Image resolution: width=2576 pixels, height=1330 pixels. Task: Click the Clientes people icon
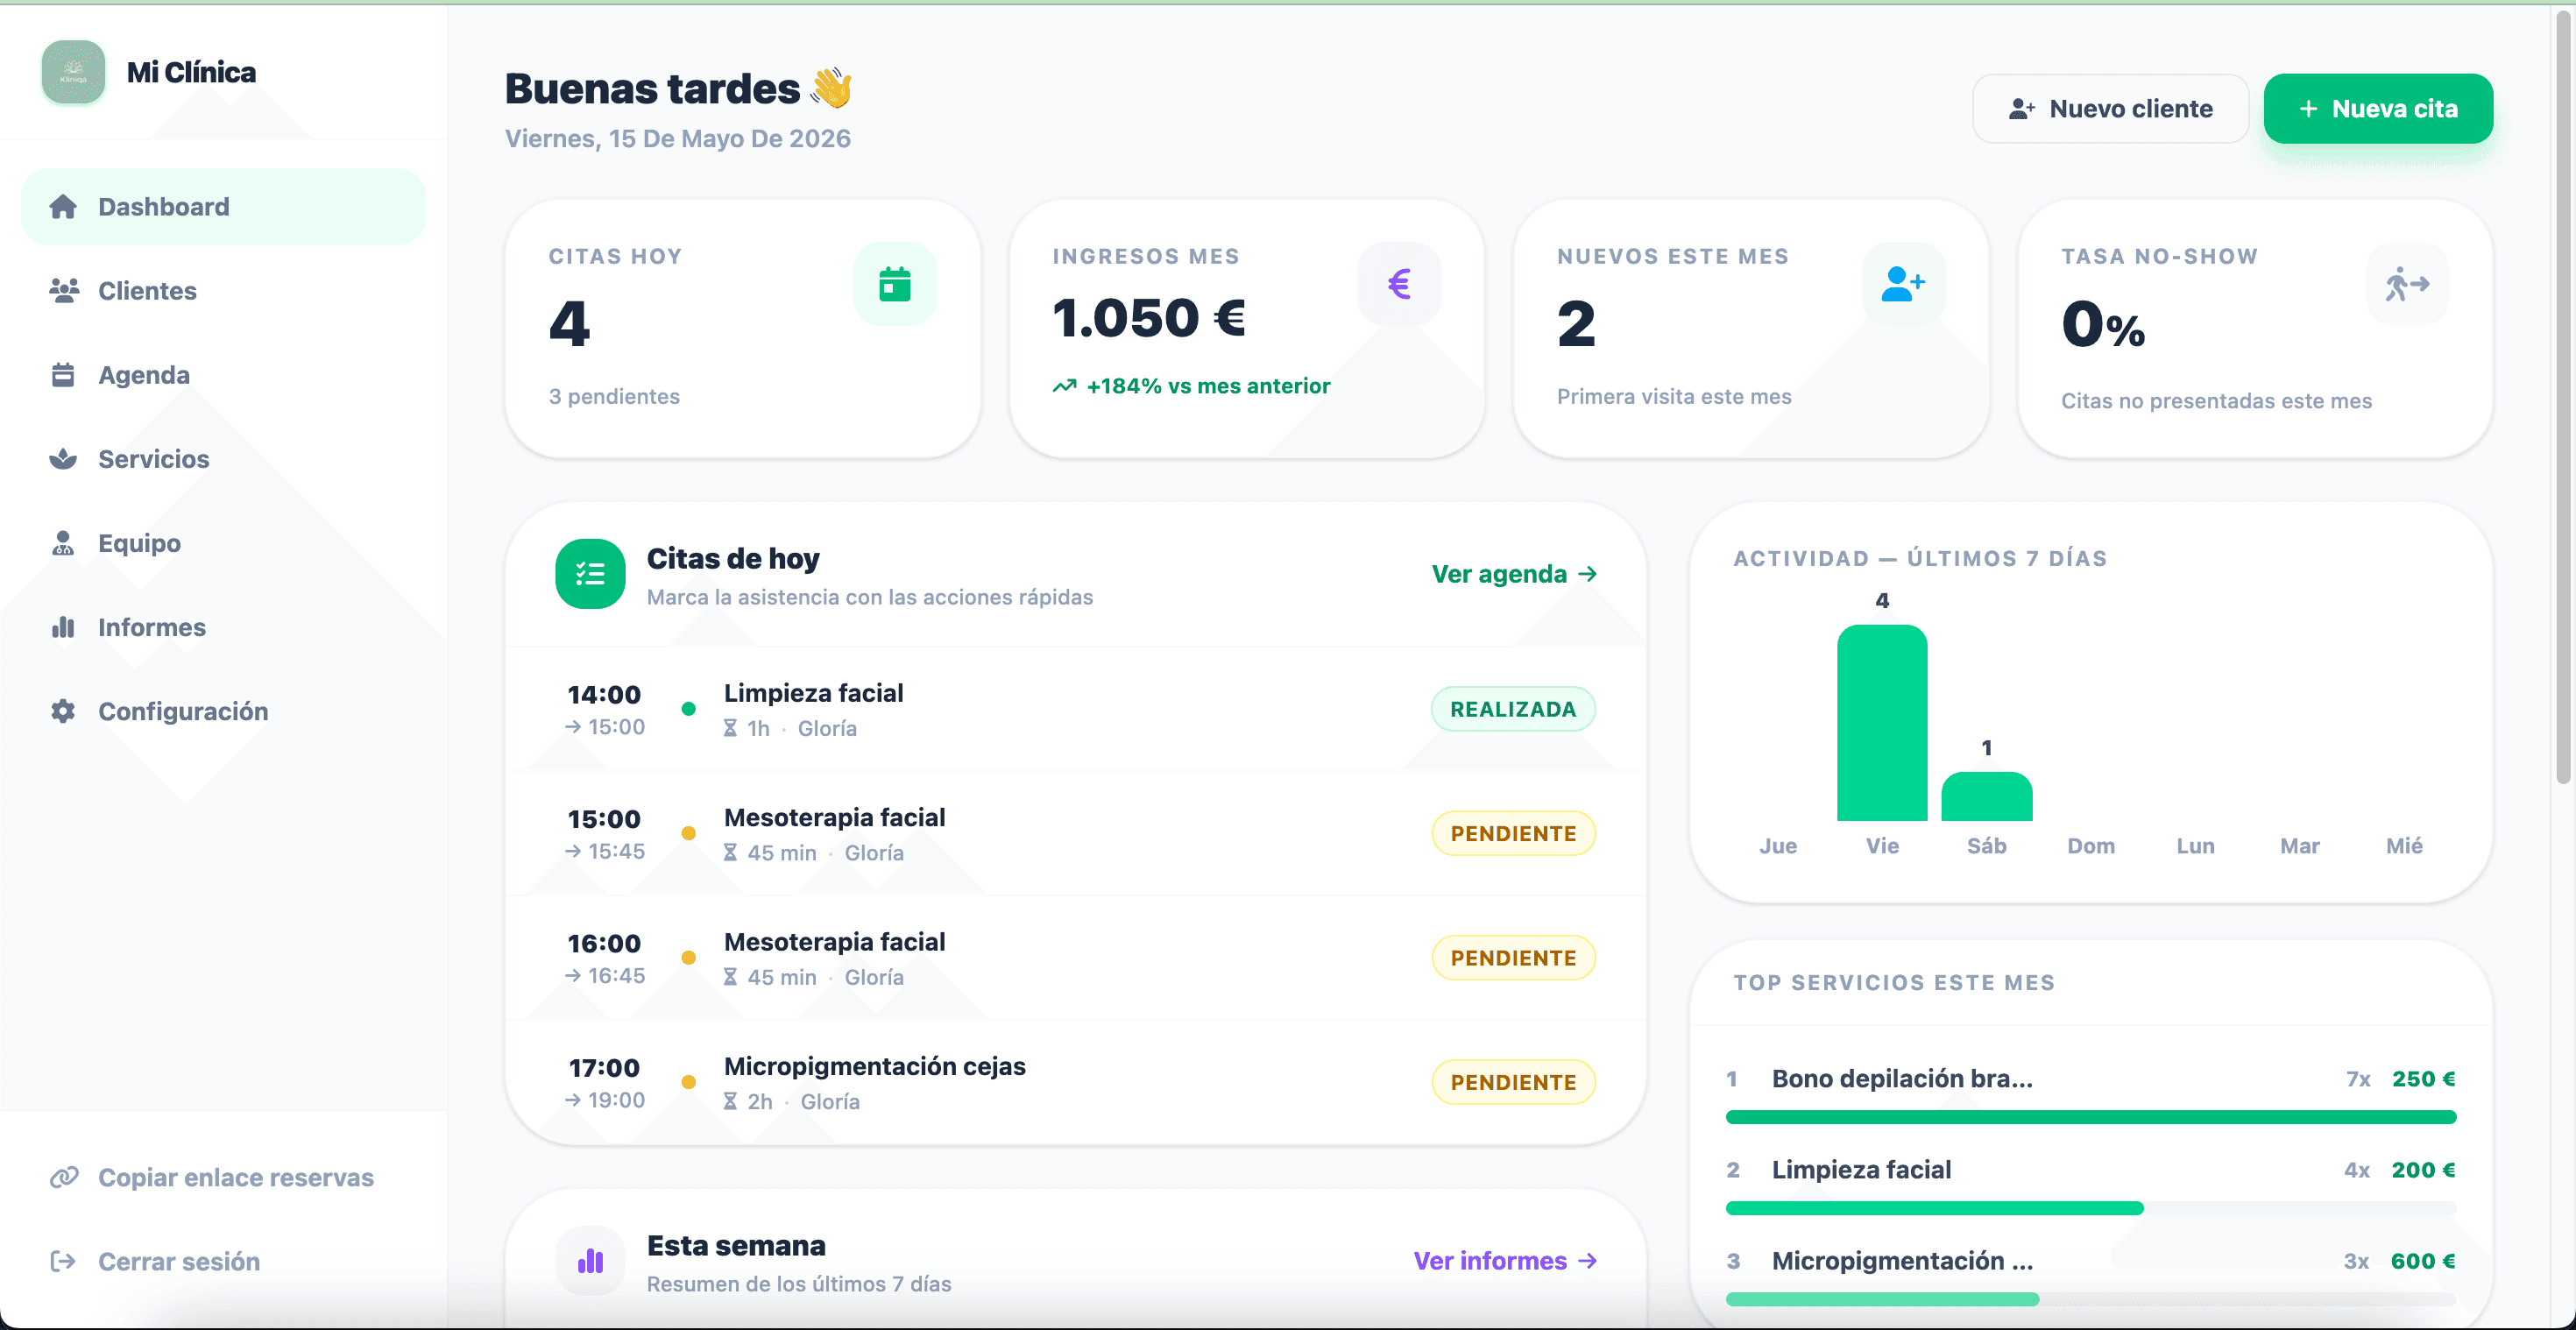(x=64, y=291)
